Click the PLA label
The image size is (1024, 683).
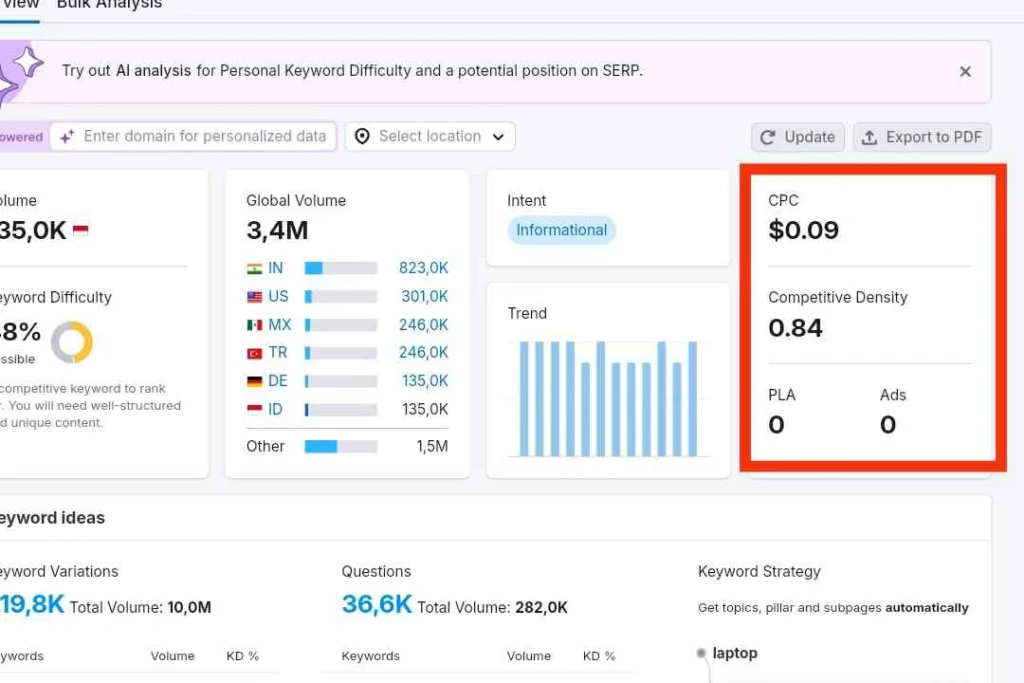pyautogui.click(x=782, y=395)
